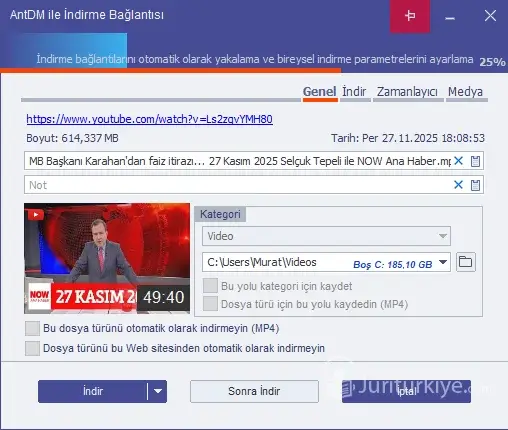The image size is (508, 430).
Task: Minimize the AntDM dialog window
Action: coord(450,16)
